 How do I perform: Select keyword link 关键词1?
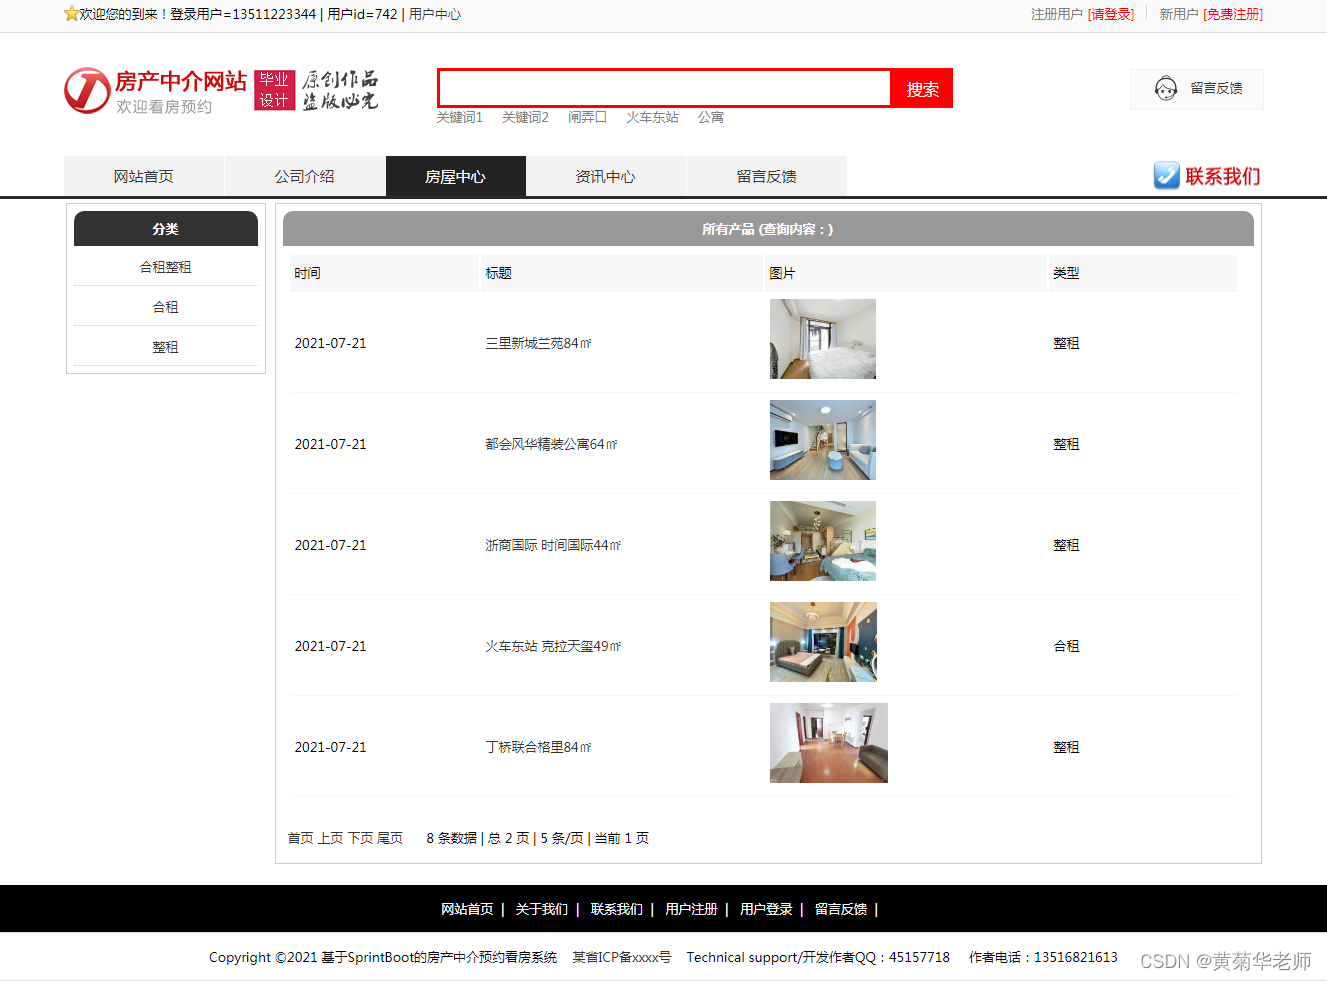pos(459,117)
